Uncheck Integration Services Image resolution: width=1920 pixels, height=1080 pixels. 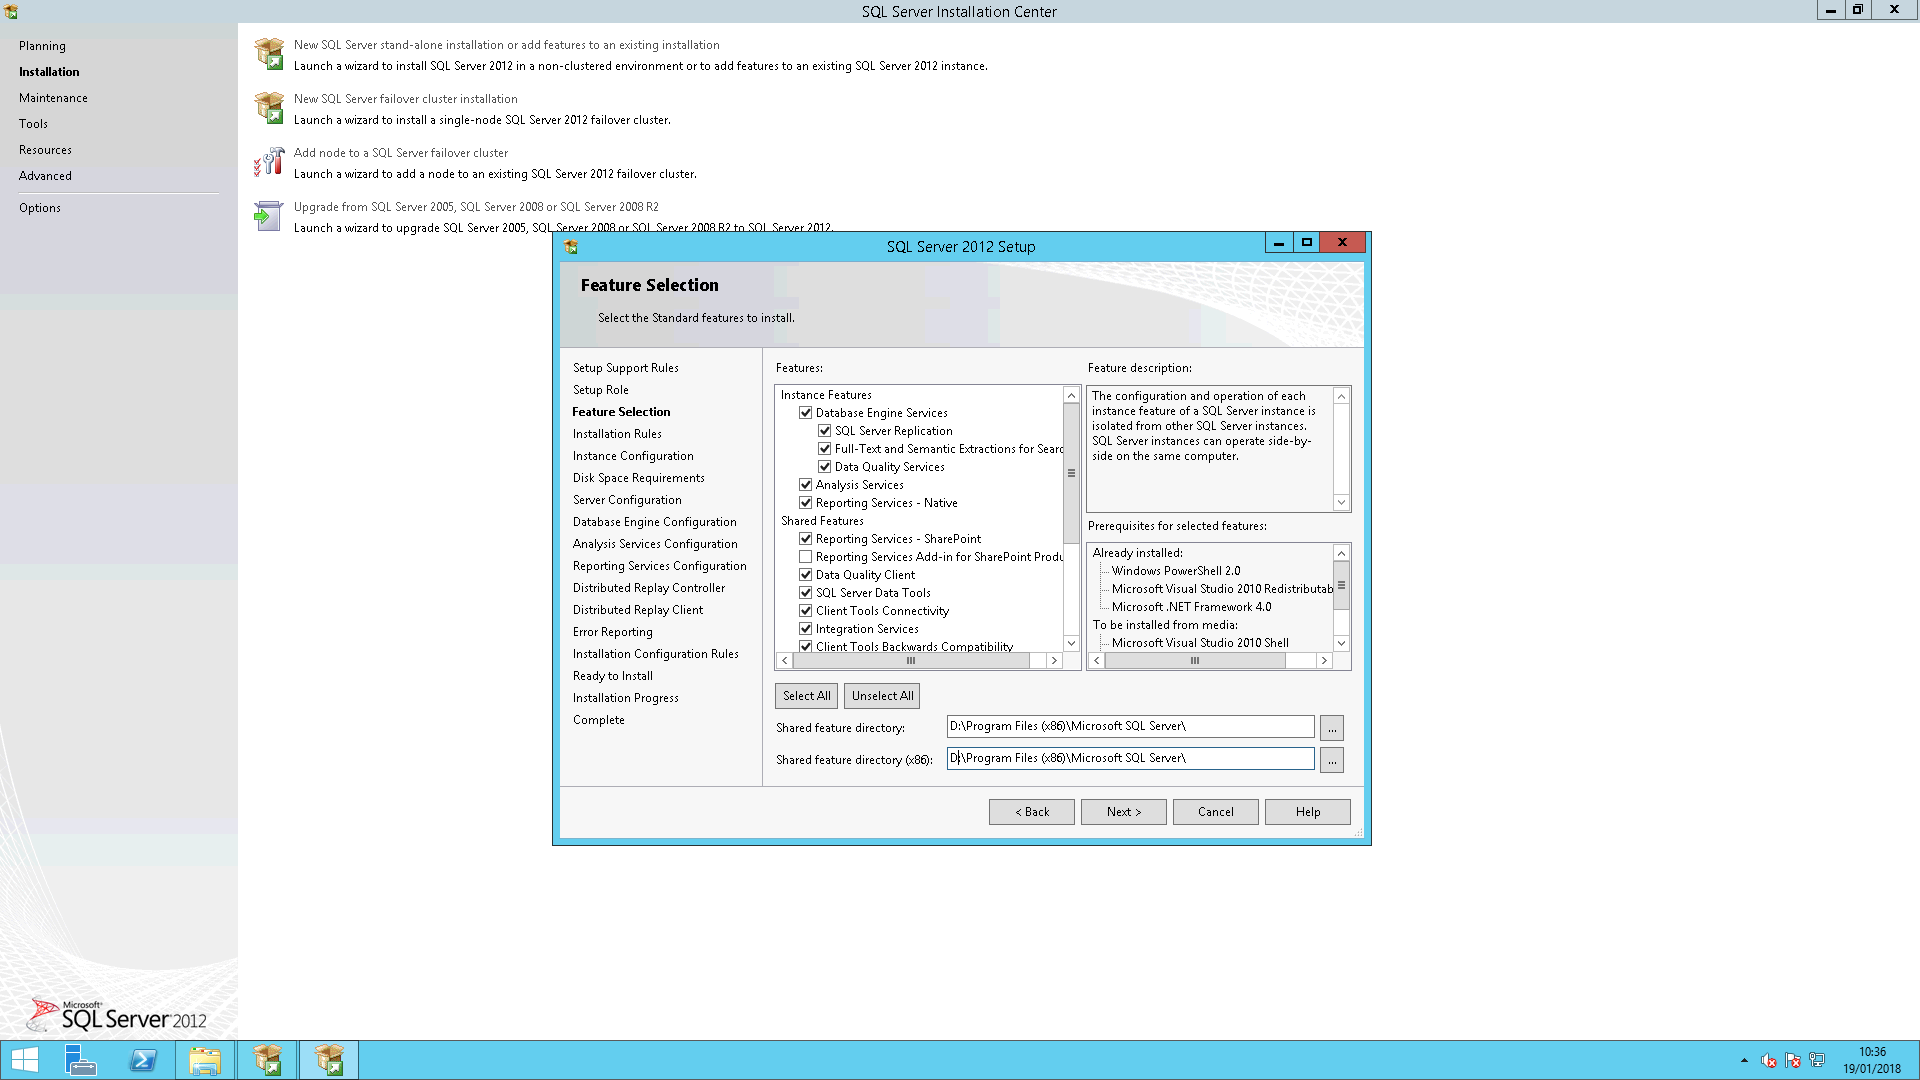(805, 629)
